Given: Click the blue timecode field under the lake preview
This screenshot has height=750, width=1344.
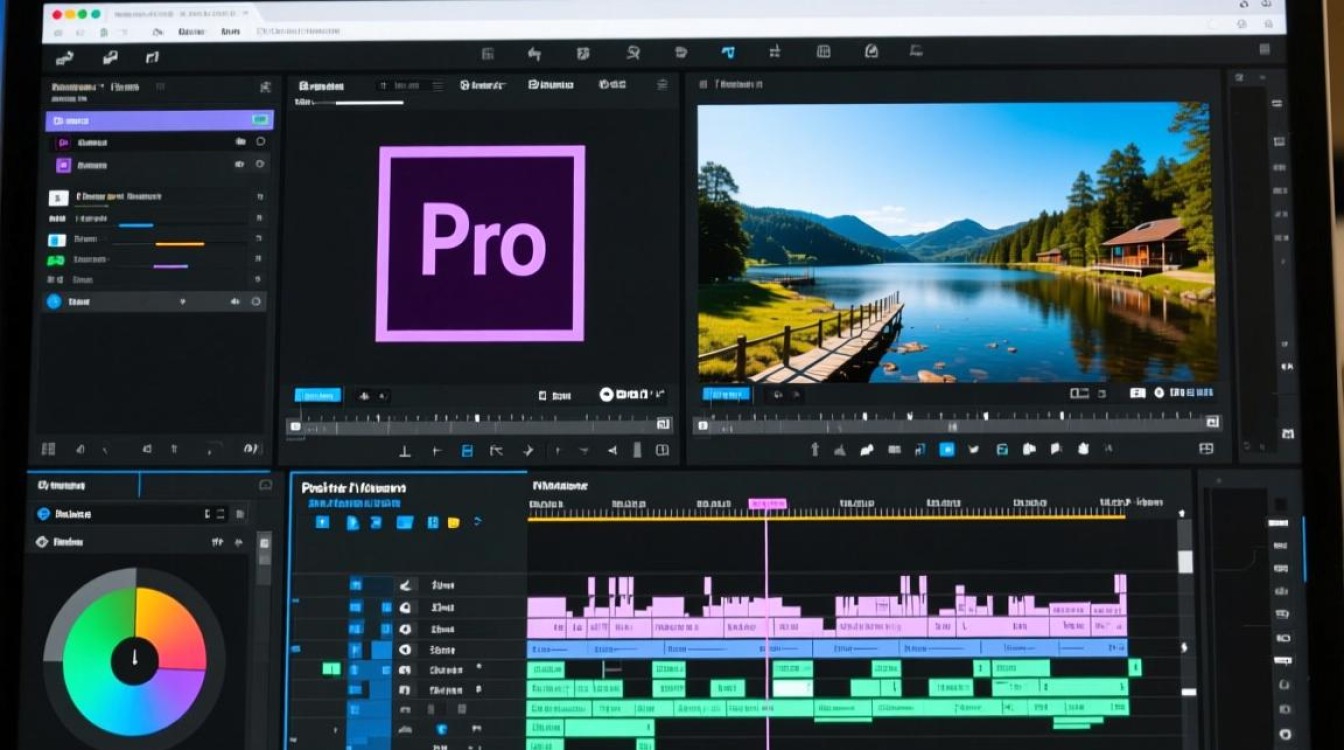Looking at the screenshot, I should pyautogui.click(x=726, y=394).
